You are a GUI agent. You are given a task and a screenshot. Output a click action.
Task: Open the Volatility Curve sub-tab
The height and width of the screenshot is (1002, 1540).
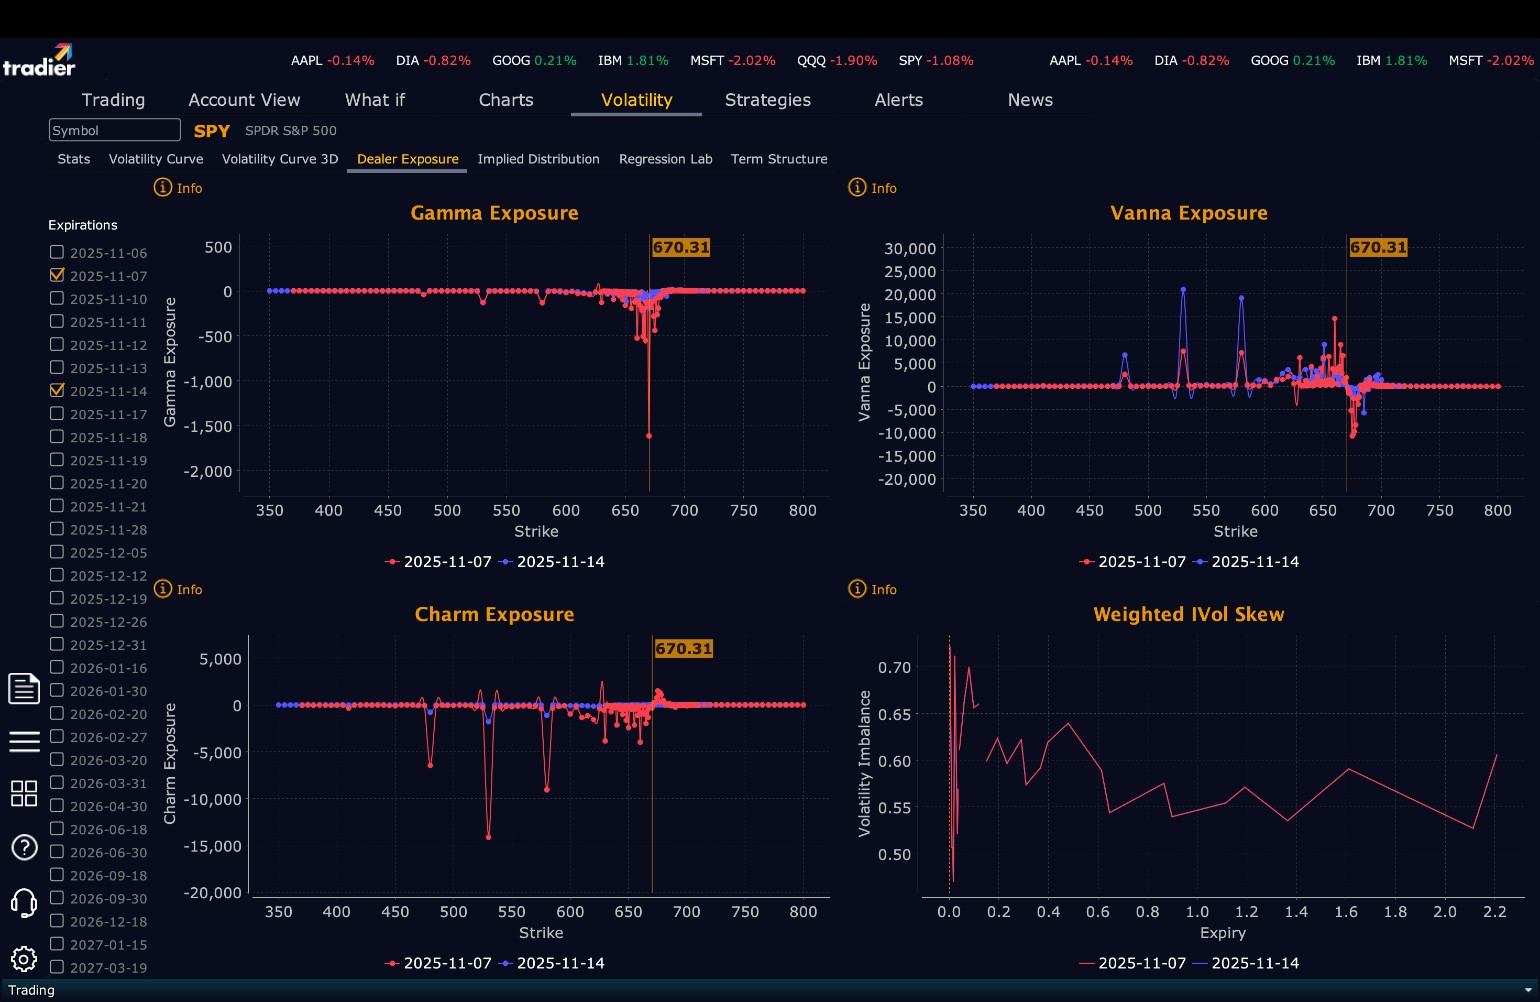pos(156,159)
